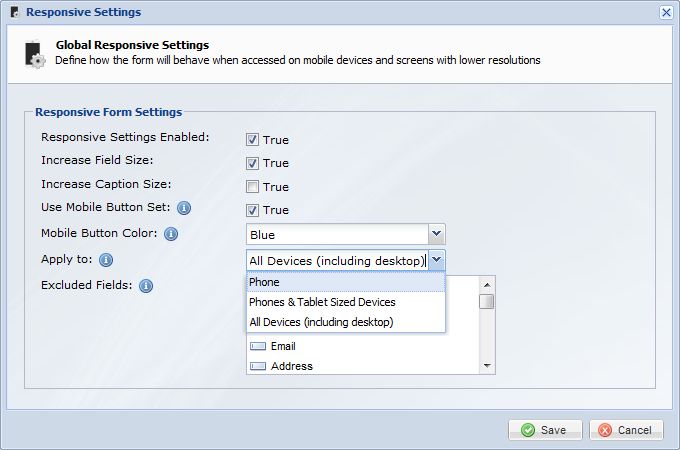Click the Blue color combo box field
This screenshot has height=450, width=680.
pos(337,235)
